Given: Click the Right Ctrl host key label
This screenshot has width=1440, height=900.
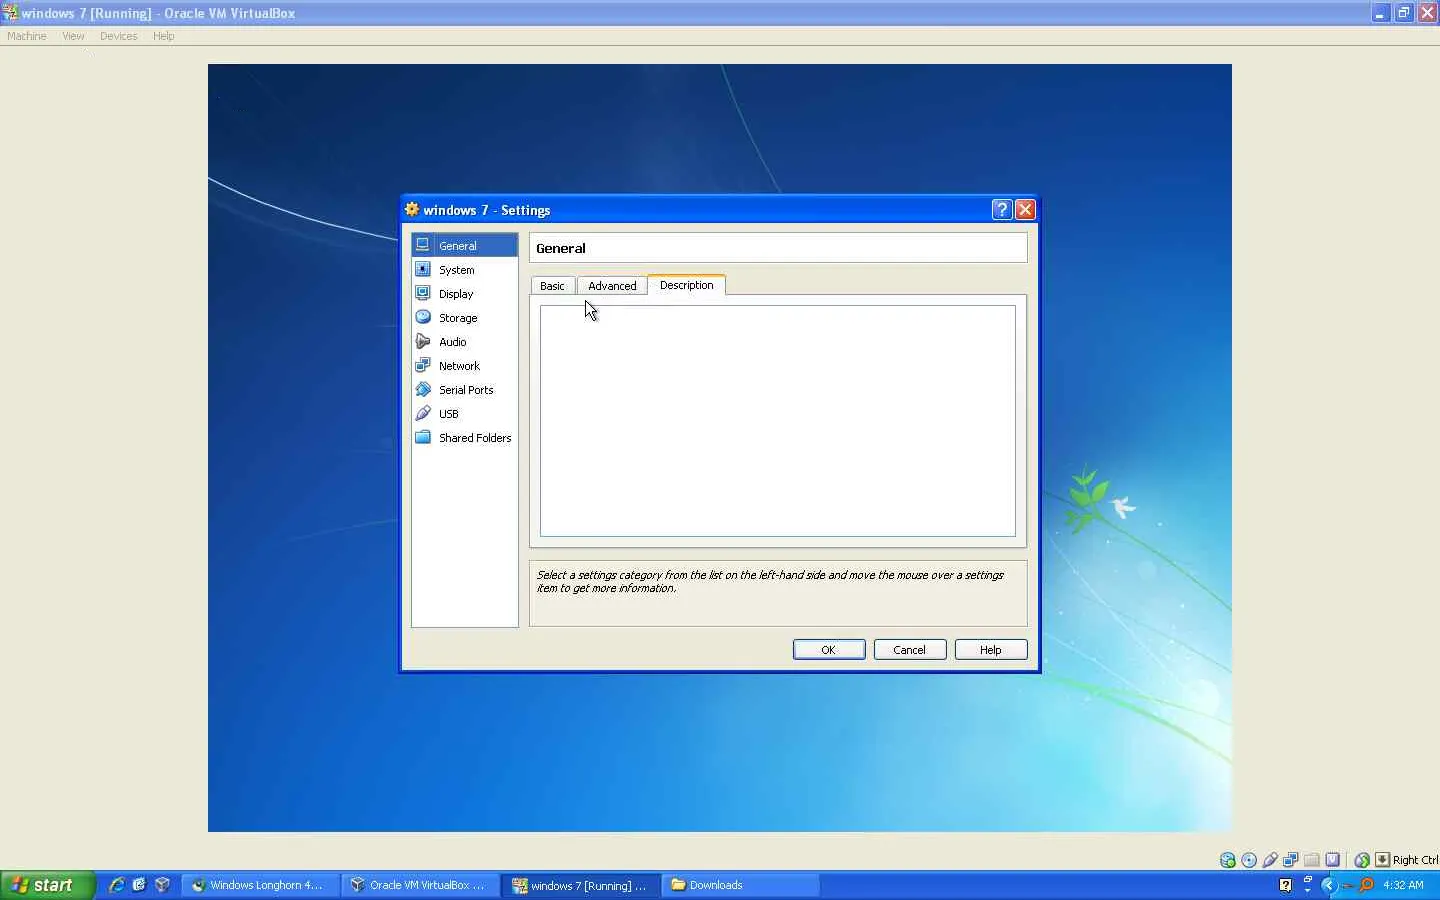Looking at the screenshot, I should point(1415,860).
